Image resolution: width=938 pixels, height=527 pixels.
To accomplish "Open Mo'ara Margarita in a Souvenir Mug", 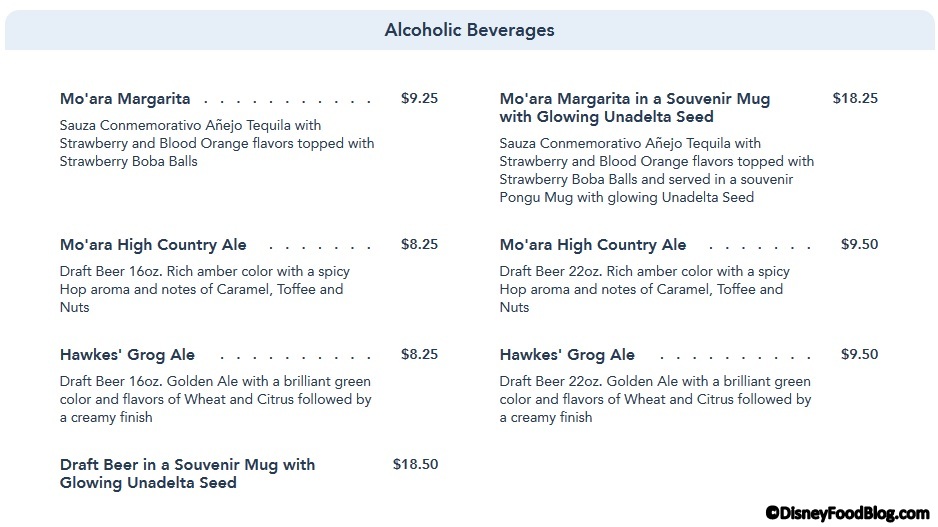I will pyautogui.click(x=634, y=108).
